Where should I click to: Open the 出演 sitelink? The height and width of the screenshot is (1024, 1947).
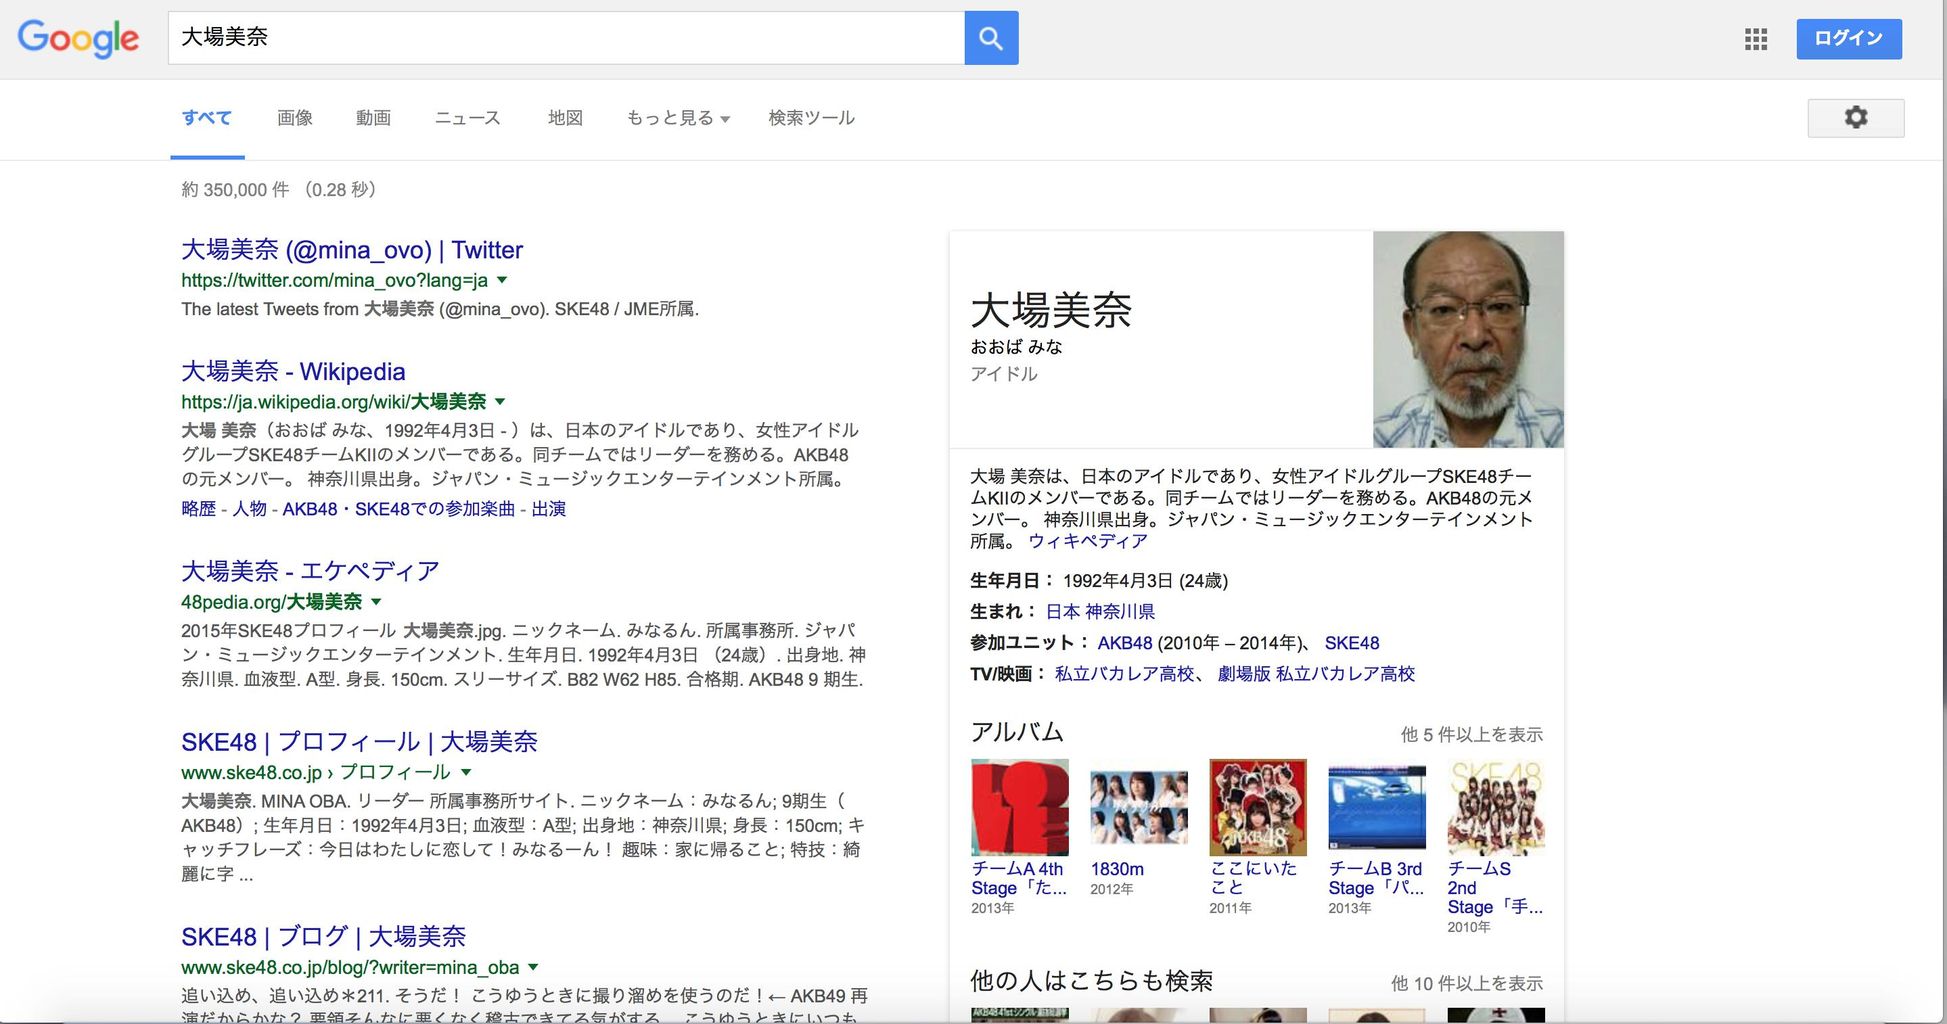coord(548,509)
